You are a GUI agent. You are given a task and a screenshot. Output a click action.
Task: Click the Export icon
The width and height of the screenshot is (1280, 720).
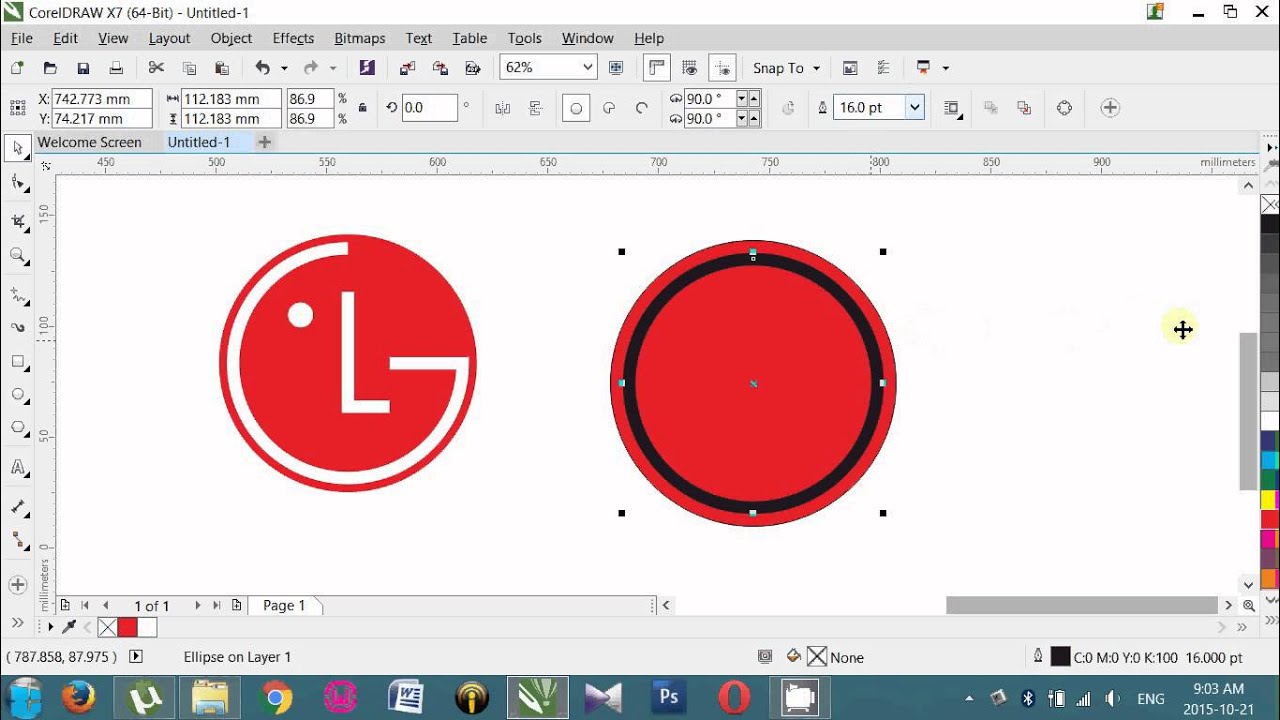pyautogui.click(x=440, y=68)
